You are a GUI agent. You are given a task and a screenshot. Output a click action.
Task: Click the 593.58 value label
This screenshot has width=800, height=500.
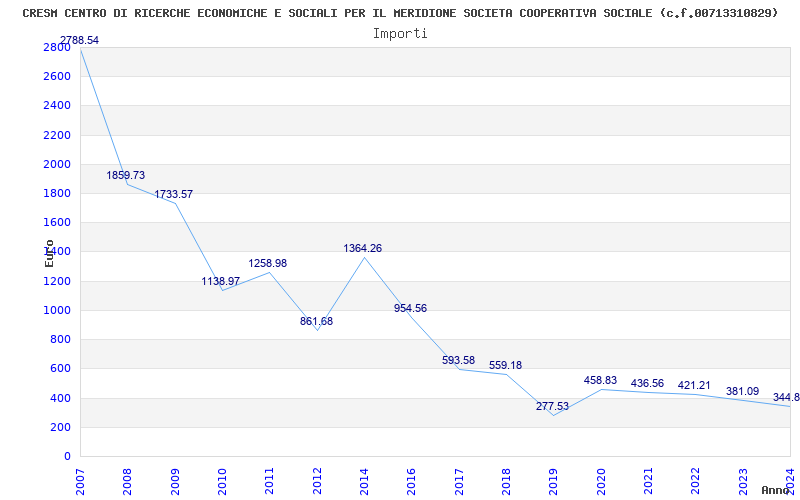click(x=458, y=360)
